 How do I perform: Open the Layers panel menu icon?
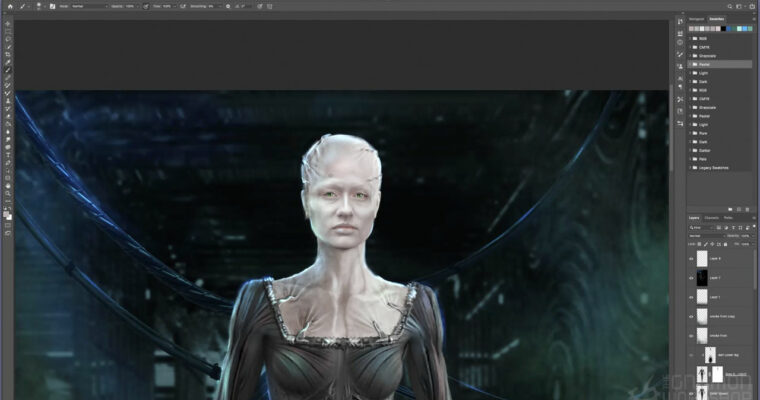tap(754, 218)
